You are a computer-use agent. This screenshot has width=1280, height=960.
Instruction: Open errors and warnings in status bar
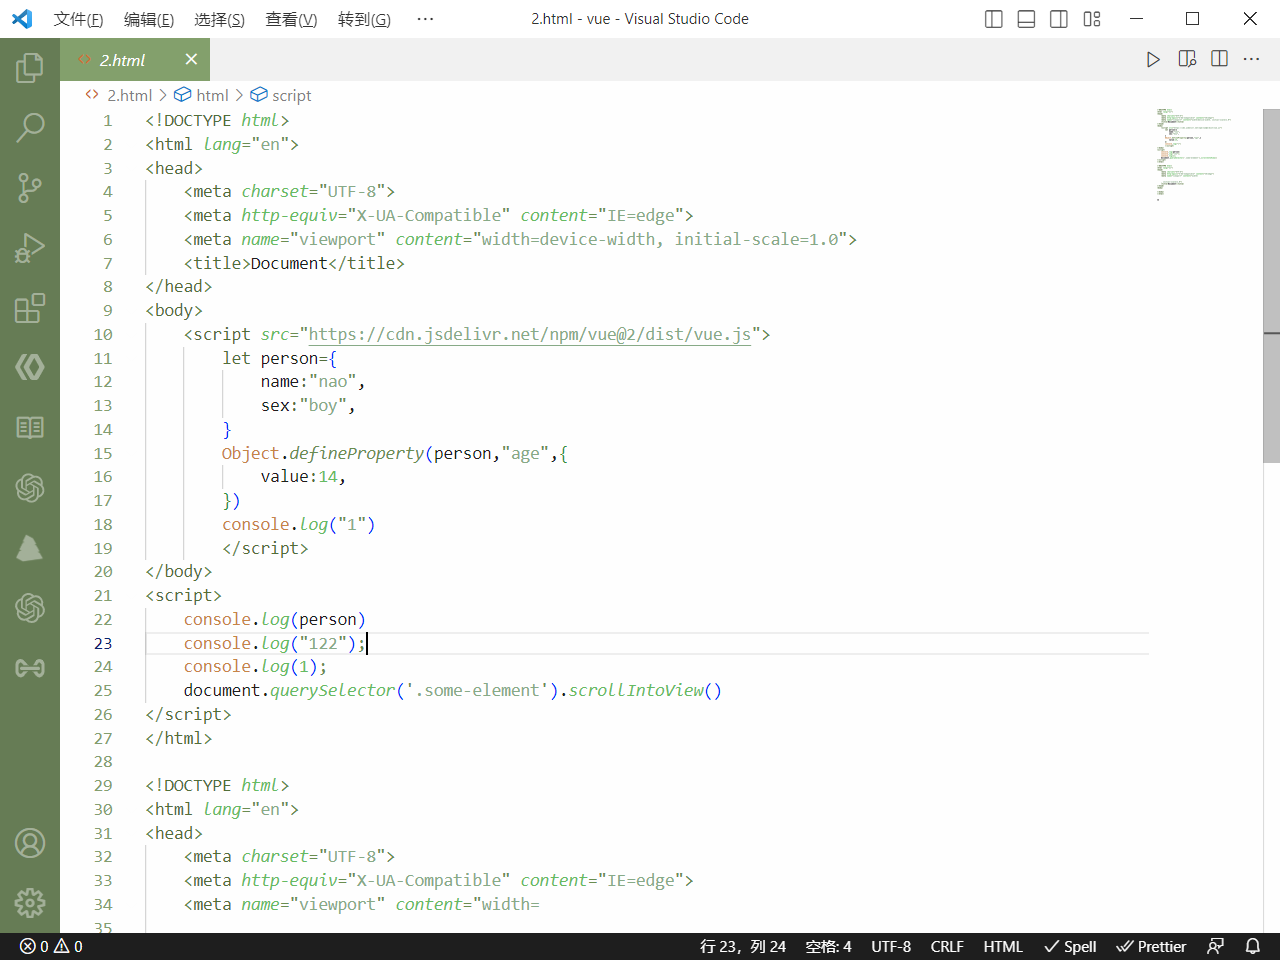click(51, 946)
